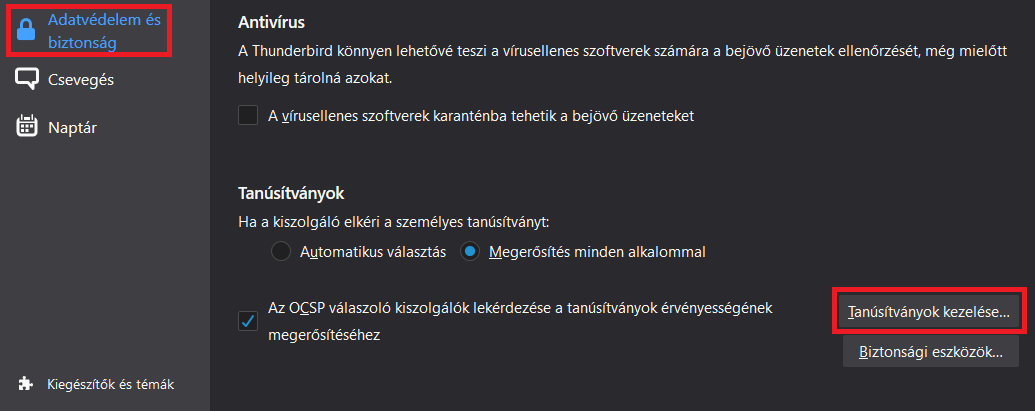Click the OCSP lekérdezése label text

coord(520,321)
